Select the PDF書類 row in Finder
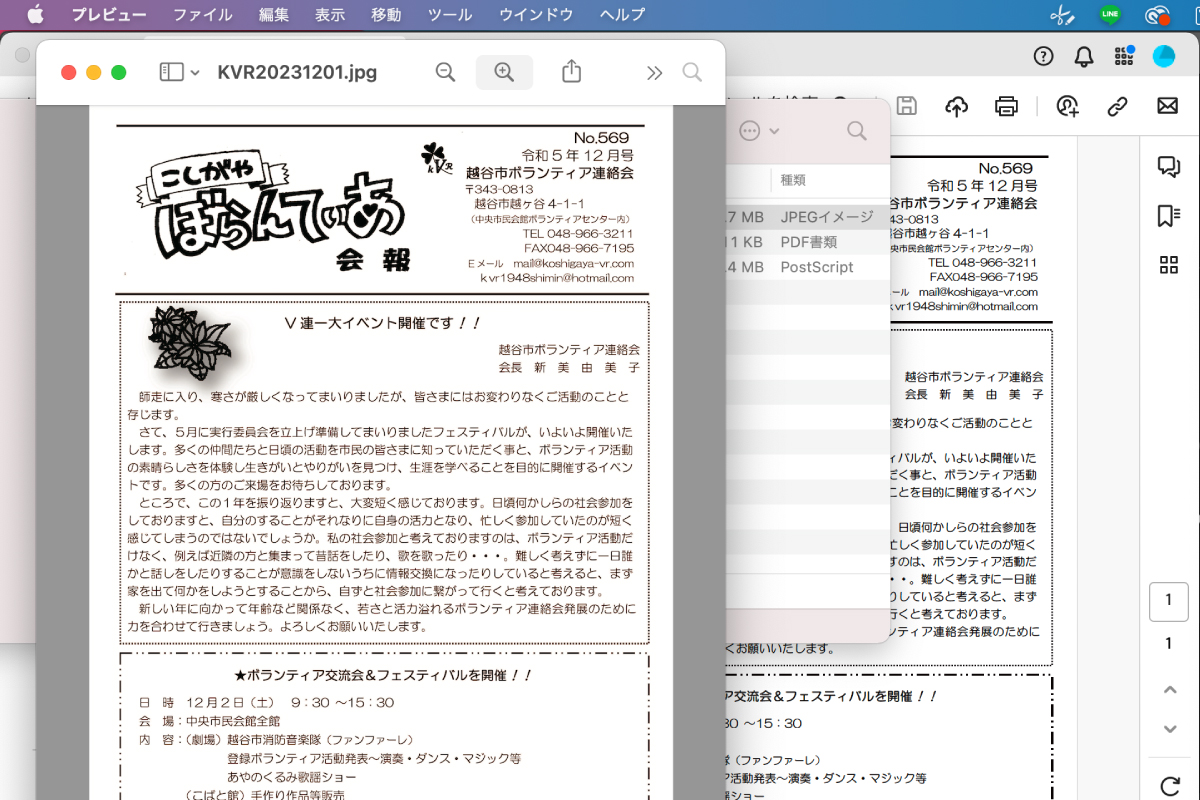The image size is (1200, 800). click(807, 242)
